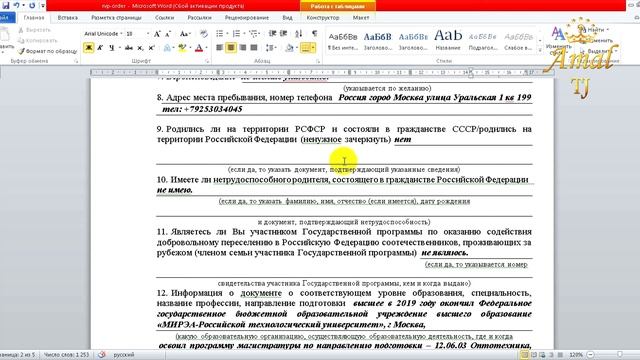
Task: Toggle Bold formatting
Action: [x=88, y=48]
